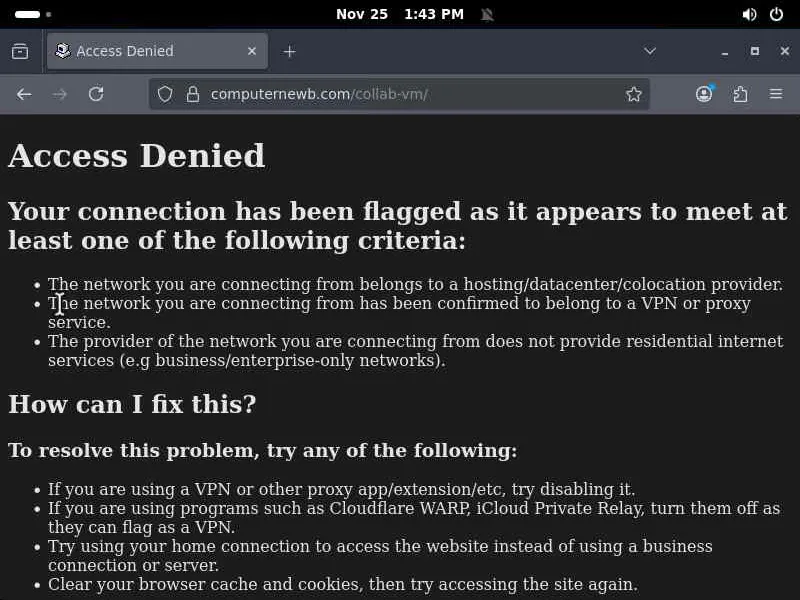Open the Extensions puzzle-piece panel

740,94
